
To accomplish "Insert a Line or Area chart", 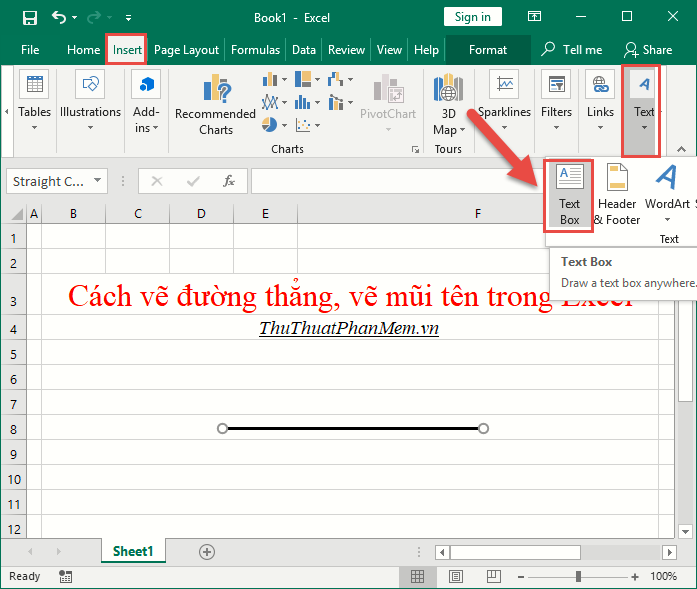I will coord(274,103).
